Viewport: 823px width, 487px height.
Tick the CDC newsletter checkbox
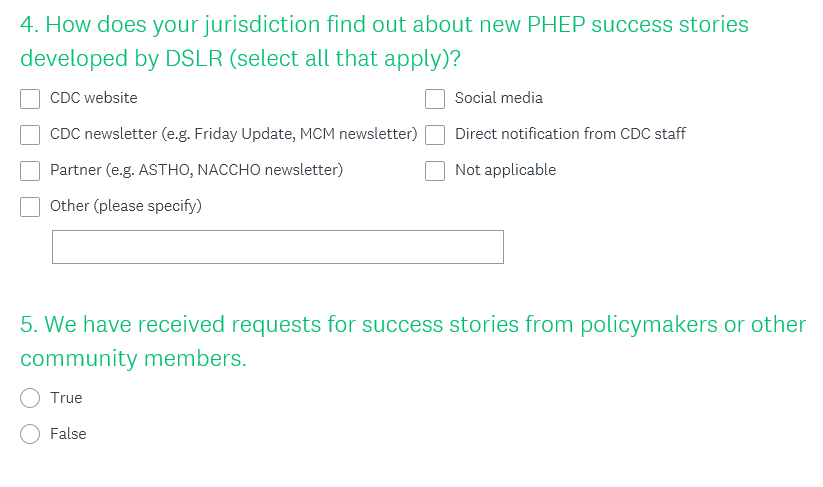tap(31, 135)
